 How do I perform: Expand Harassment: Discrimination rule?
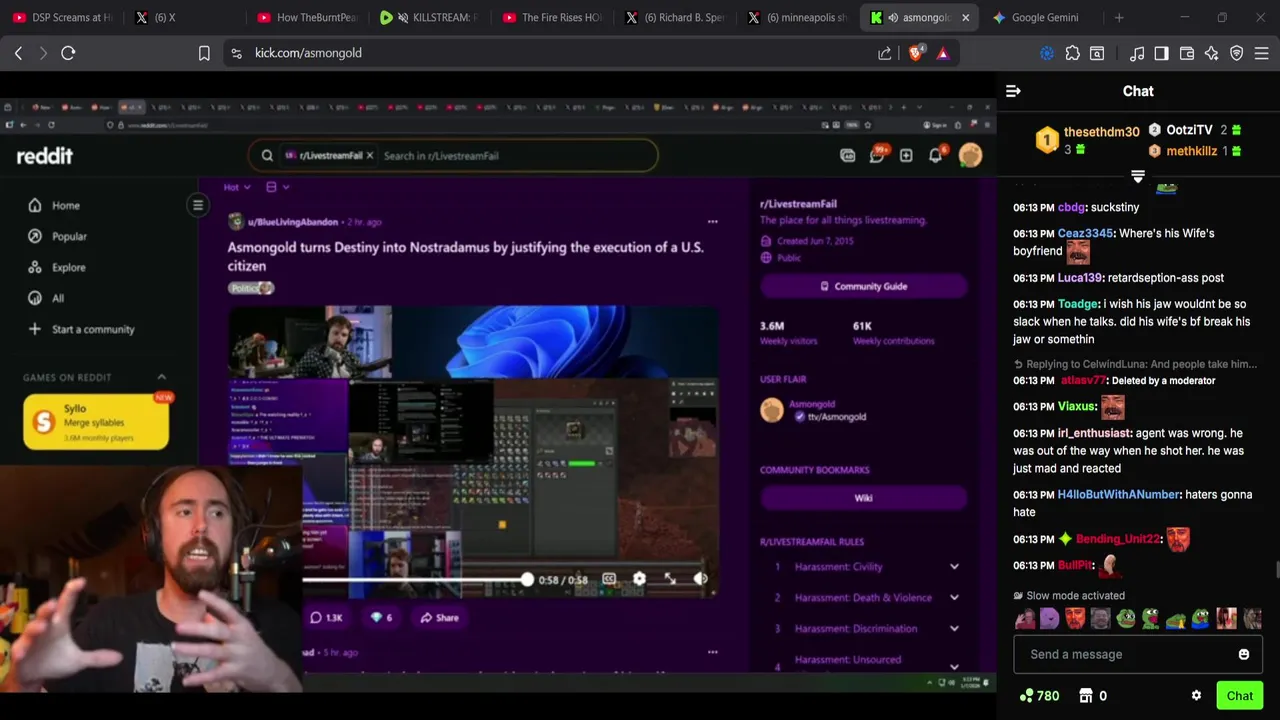tap(954, 629)
